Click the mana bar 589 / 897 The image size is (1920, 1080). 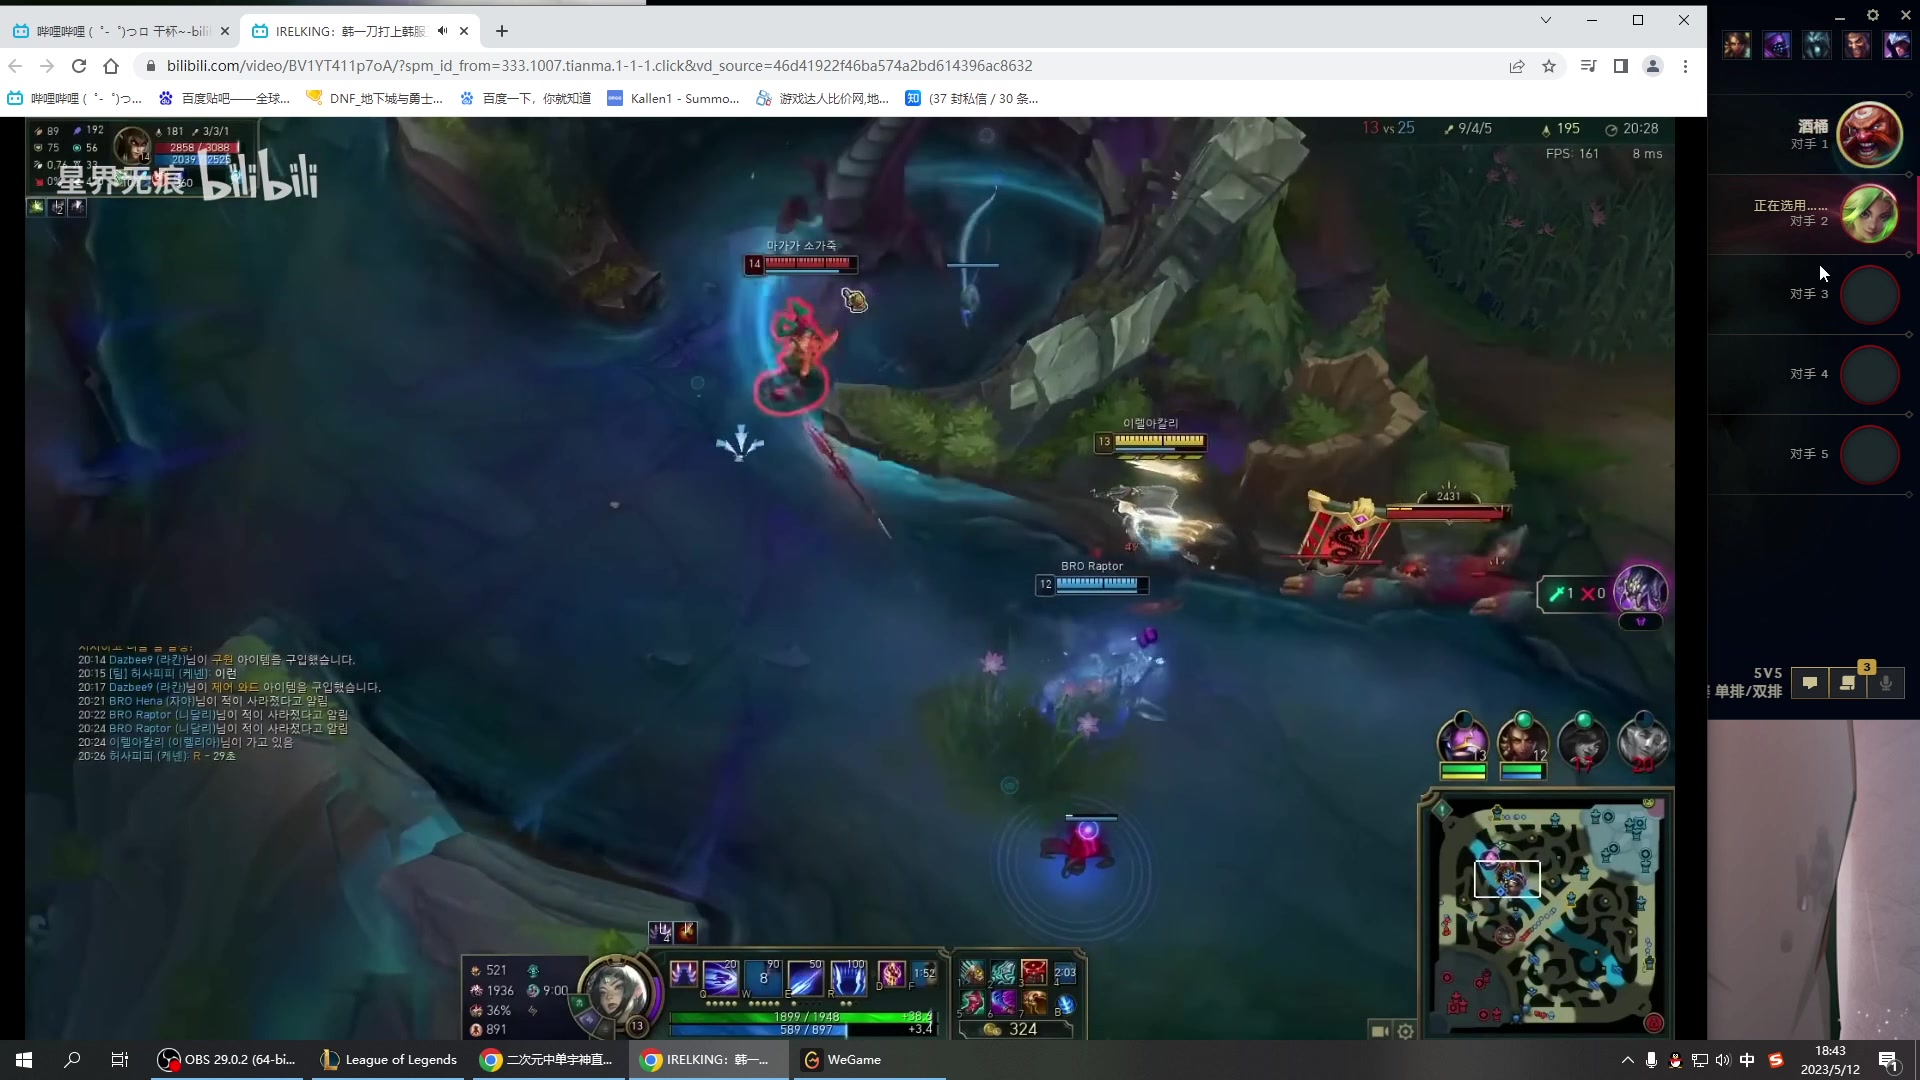click(x=803, y=1029)
